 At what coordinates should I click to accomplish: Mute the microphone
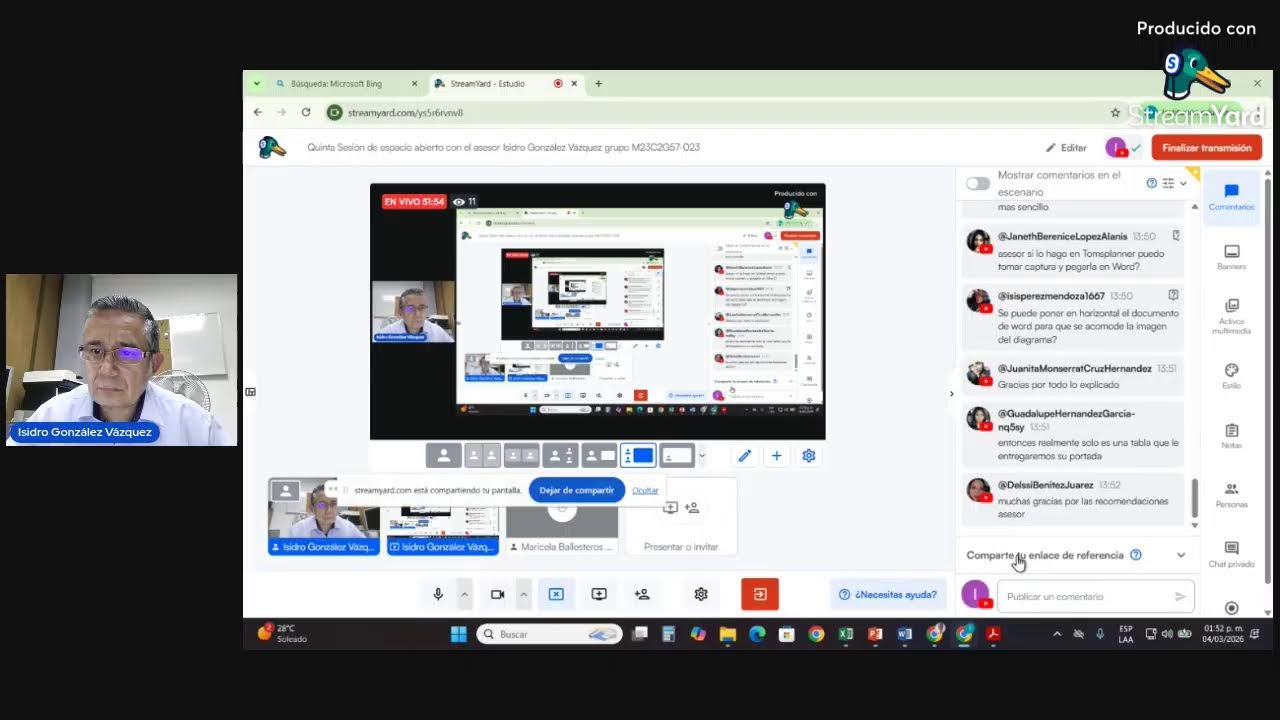(438, 594)
